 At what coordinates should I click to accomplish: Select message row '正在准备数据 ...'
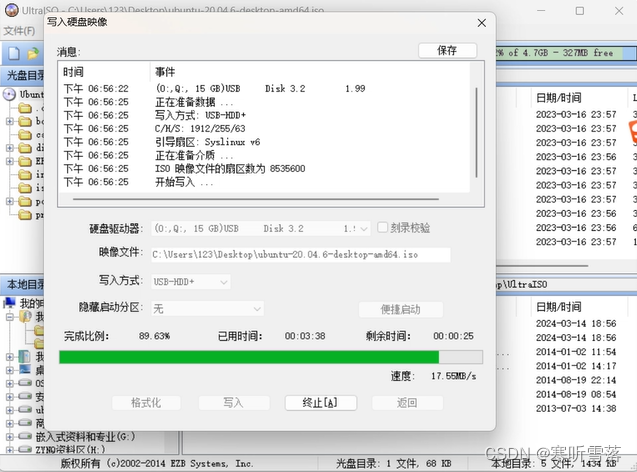tap(266, 102)
